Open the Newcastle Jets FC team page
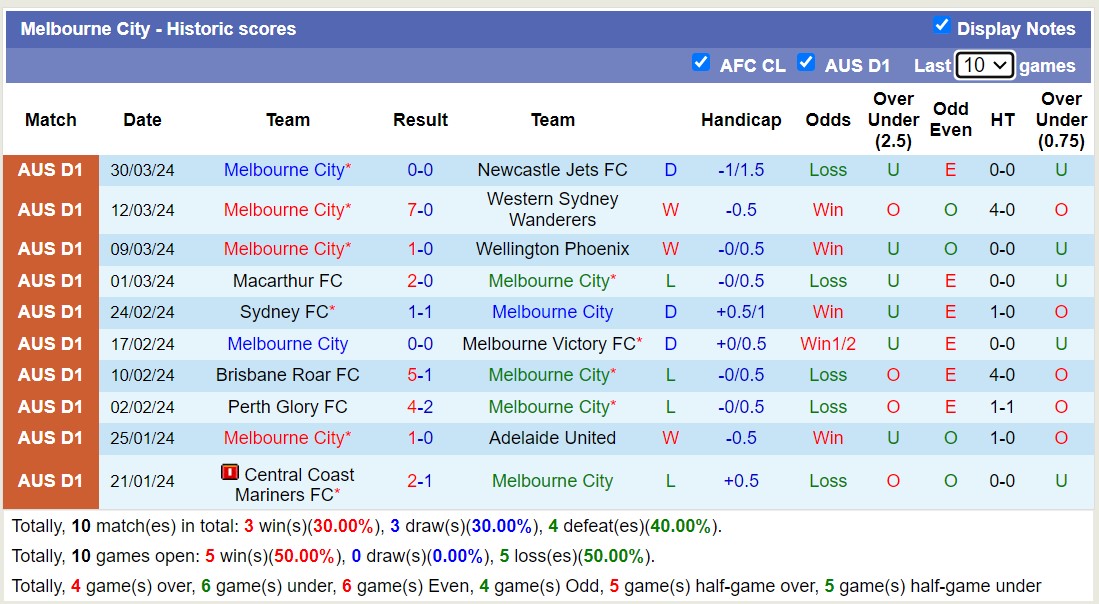 [552, 170]
